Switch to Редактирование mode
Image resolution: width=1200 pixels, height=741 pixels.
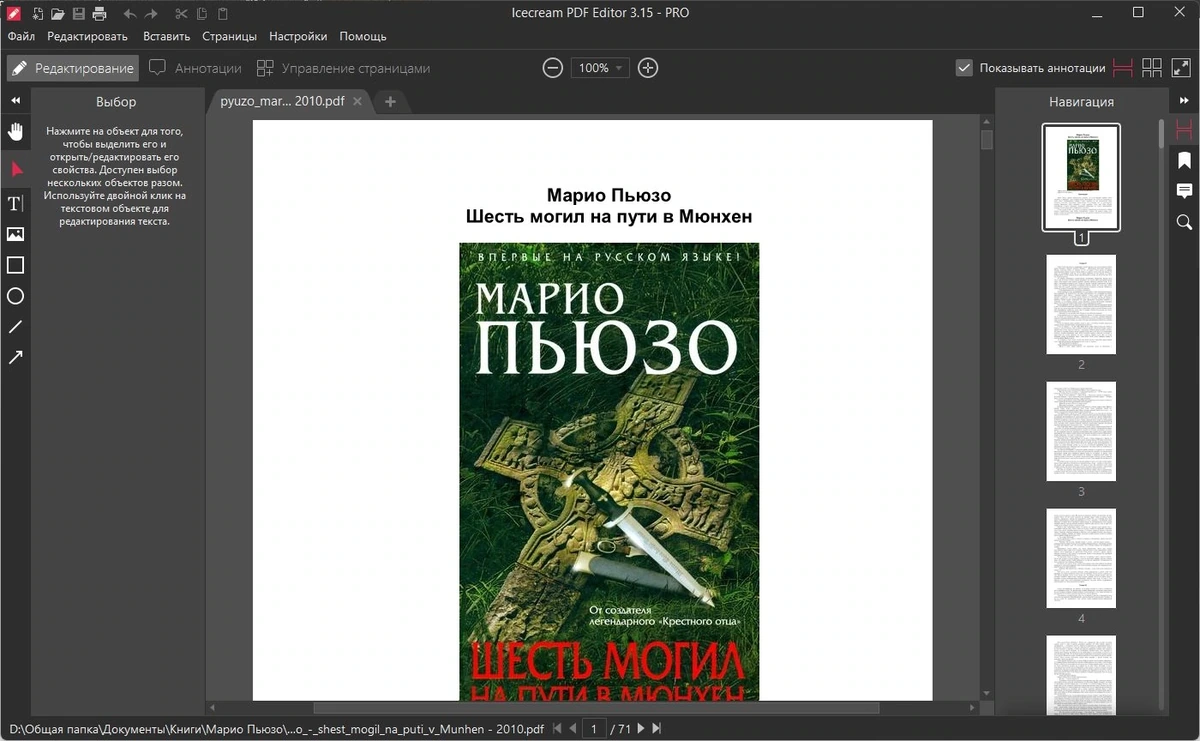73,68
